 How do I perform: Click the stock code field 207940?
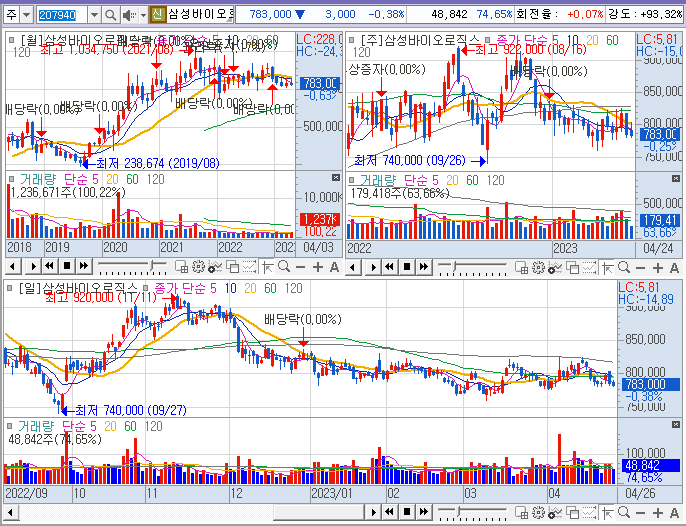[62, 15]
